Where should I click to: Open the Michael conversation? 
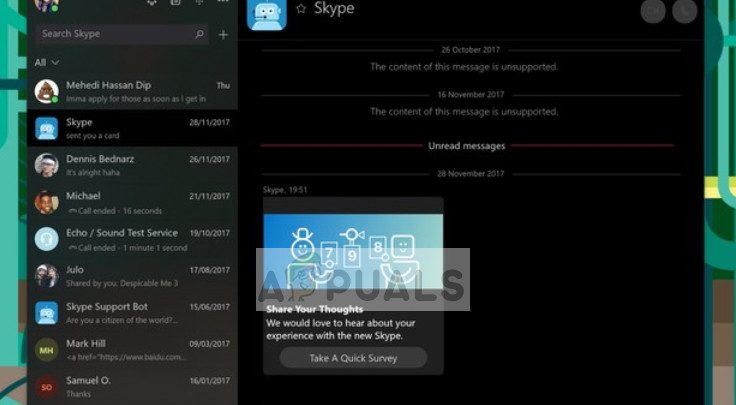pos(132,202)
